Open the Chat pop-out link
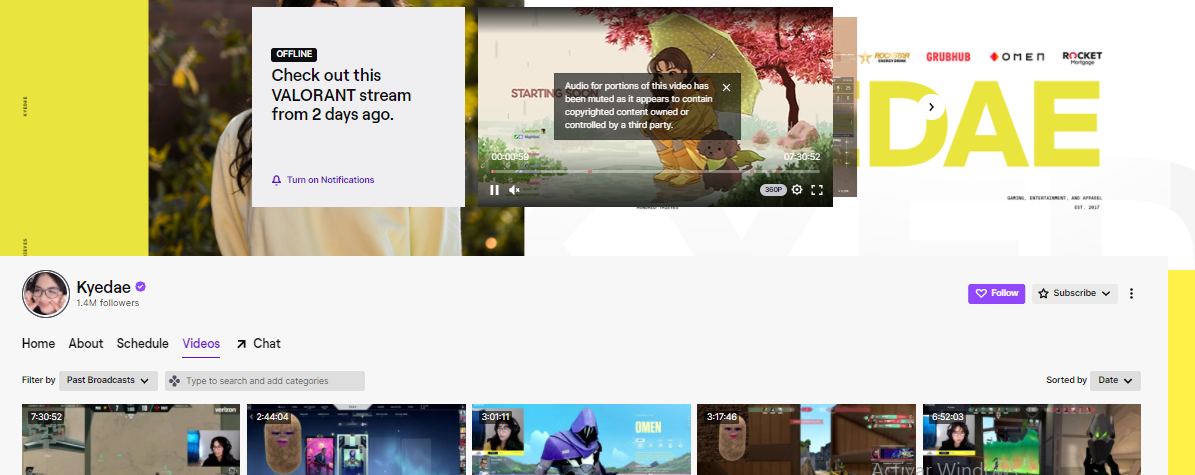This screenshot has width=1195, height=475. coord(258,344)
